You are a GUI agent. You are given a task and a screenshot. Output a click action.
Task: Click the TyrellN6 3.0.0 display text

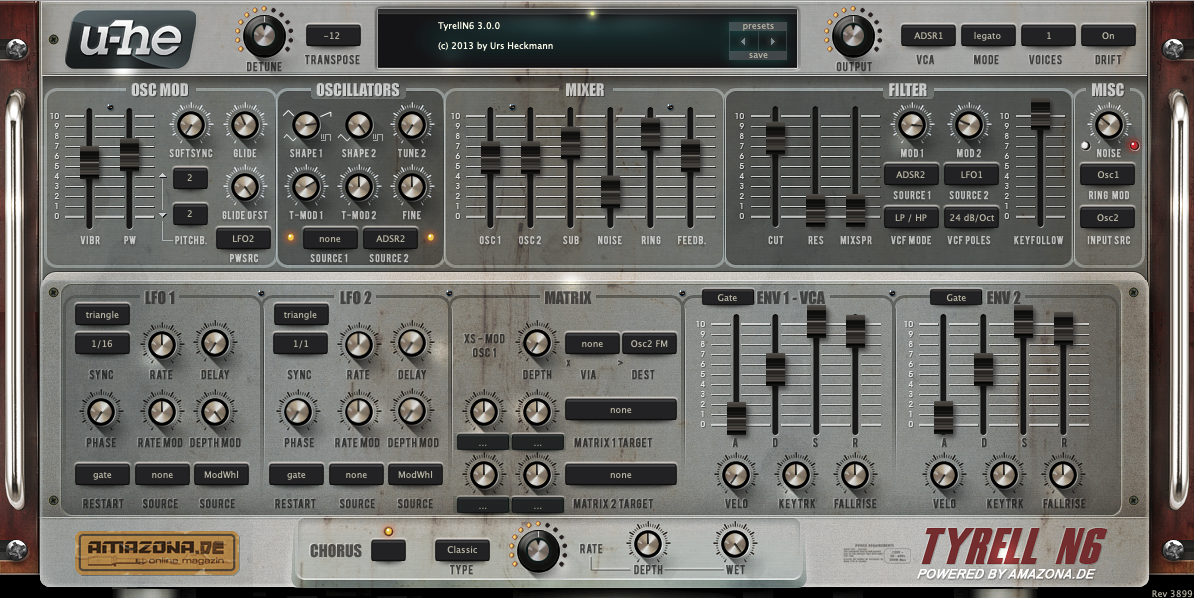468,26
